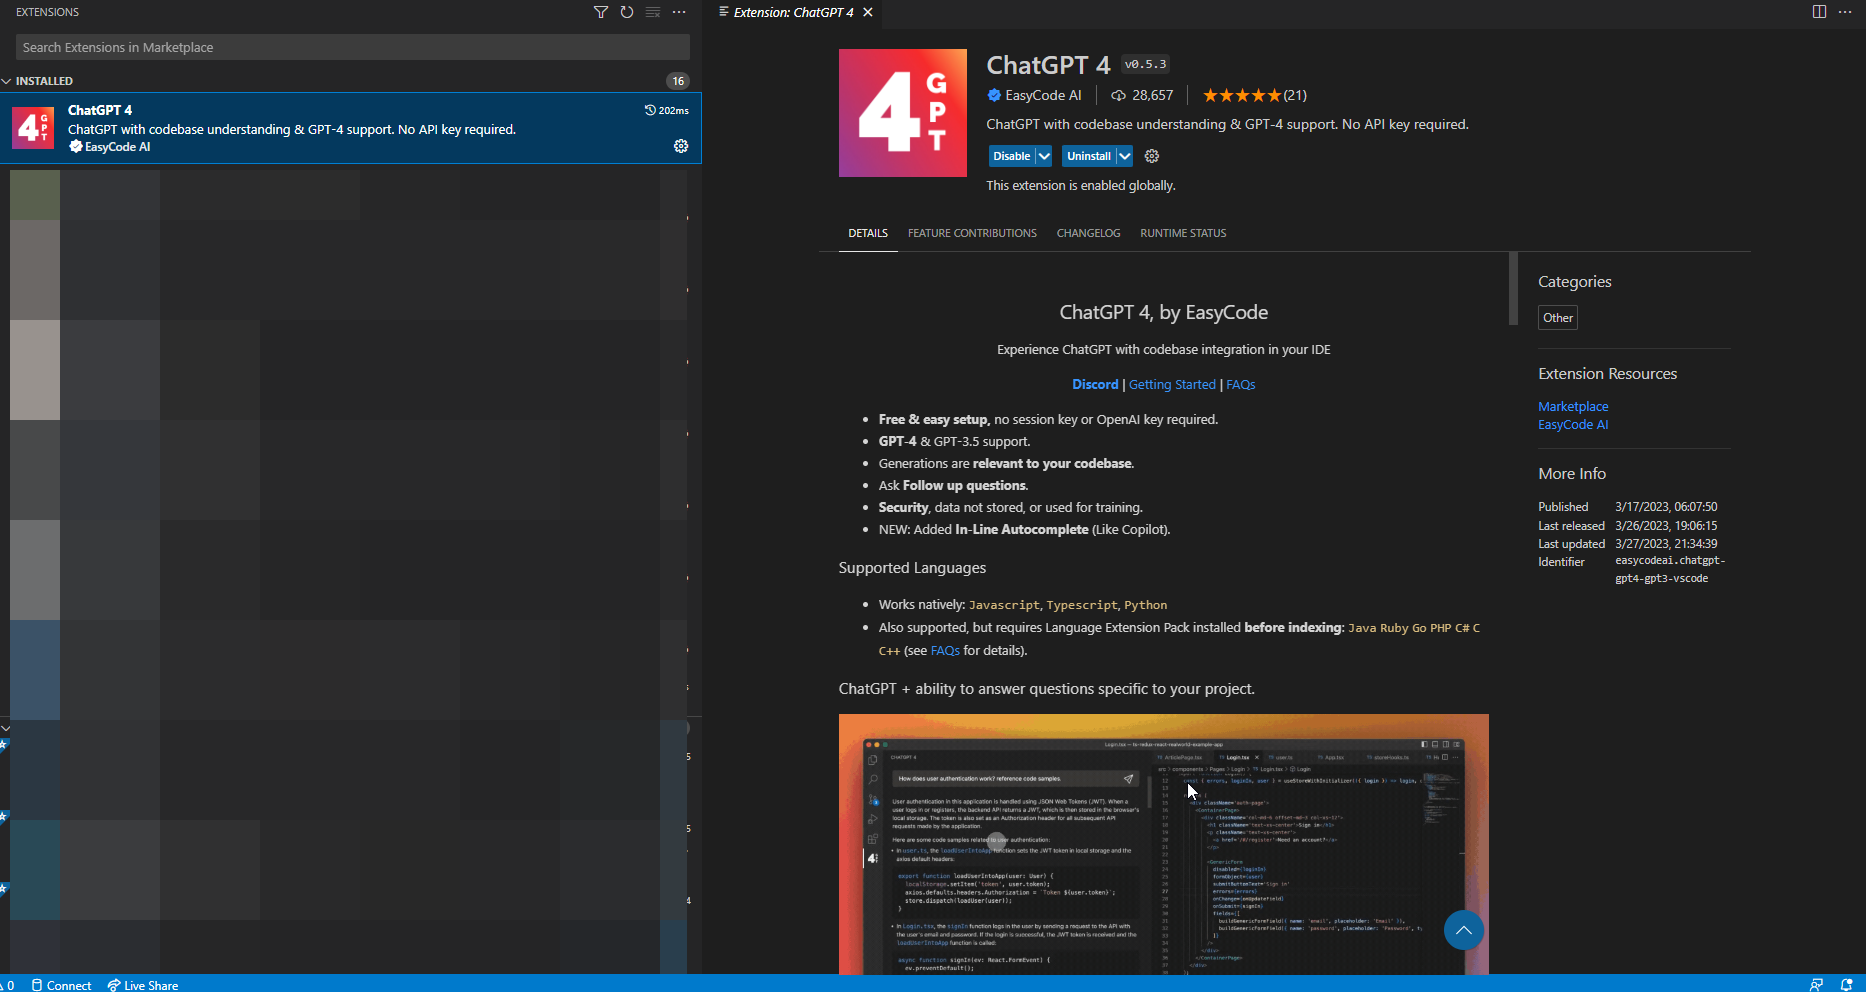Screen dimensions: 1866x992
Task: Open the FAQs link near Discord
Action: [x=1240, y=384]
